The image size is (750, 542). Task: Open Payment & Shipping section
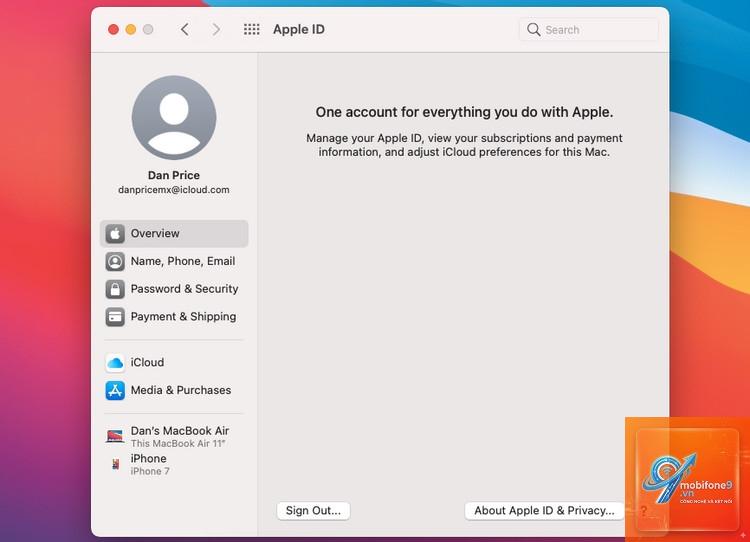[174, 317]
